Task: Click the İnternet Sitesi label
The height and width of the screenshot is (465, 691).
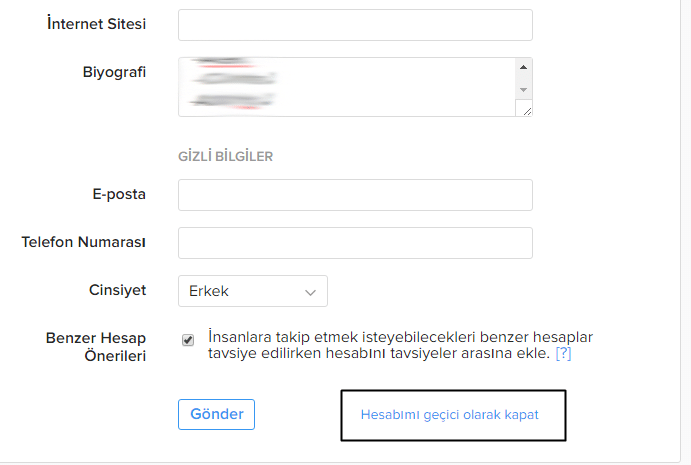Action: (x=97, y=23)
